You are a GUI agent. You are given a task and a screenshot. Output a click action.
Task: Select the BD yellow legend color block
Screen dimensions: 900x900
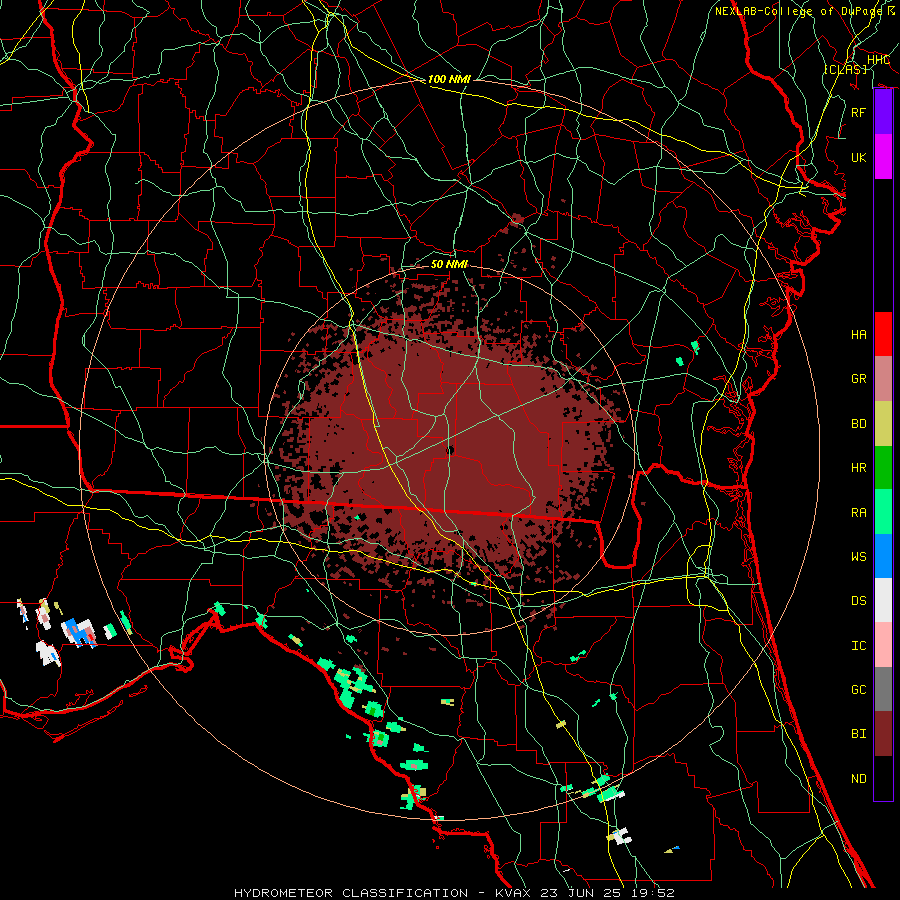(x=883, y=424)
